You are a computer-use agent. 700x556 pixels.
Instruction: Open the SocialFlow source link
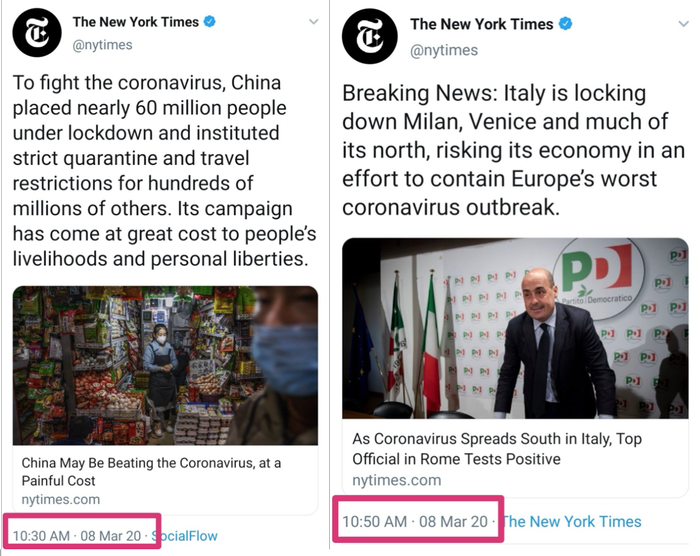tap(184, 536)
